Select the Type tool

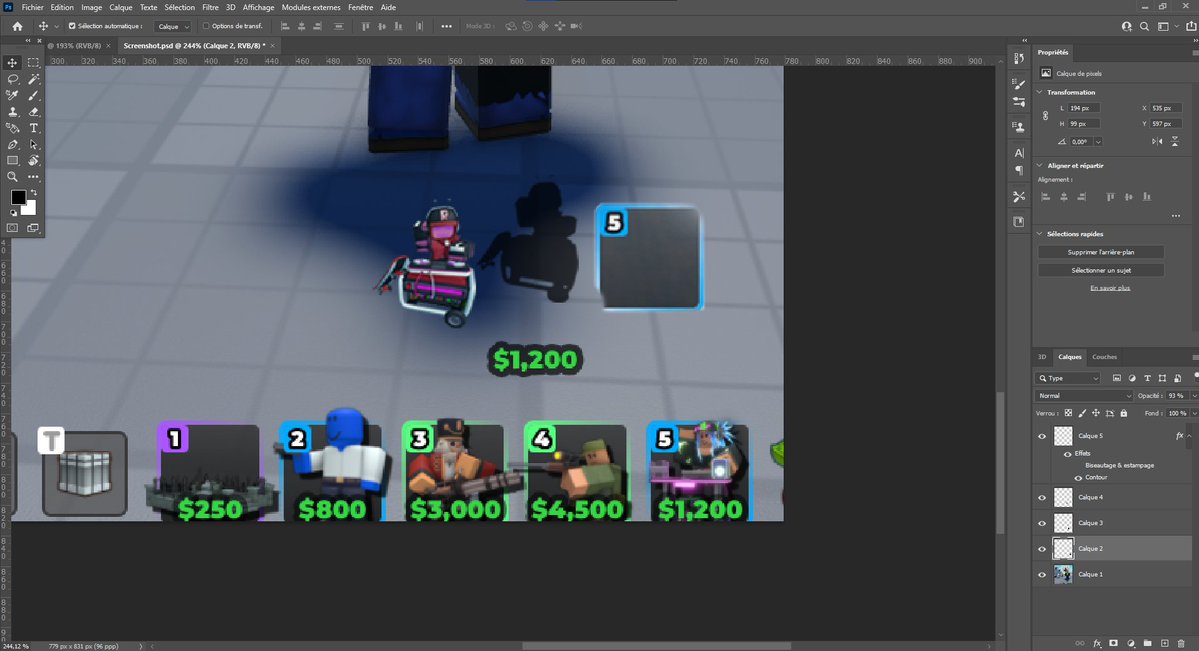(34, 129)
